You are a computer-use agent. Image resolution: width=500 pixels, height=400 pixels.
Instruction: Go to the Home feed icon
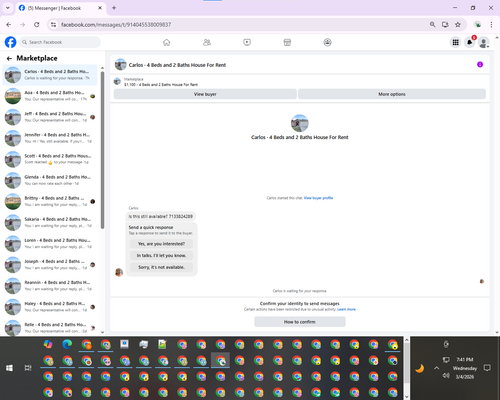(x=167, y=42)
